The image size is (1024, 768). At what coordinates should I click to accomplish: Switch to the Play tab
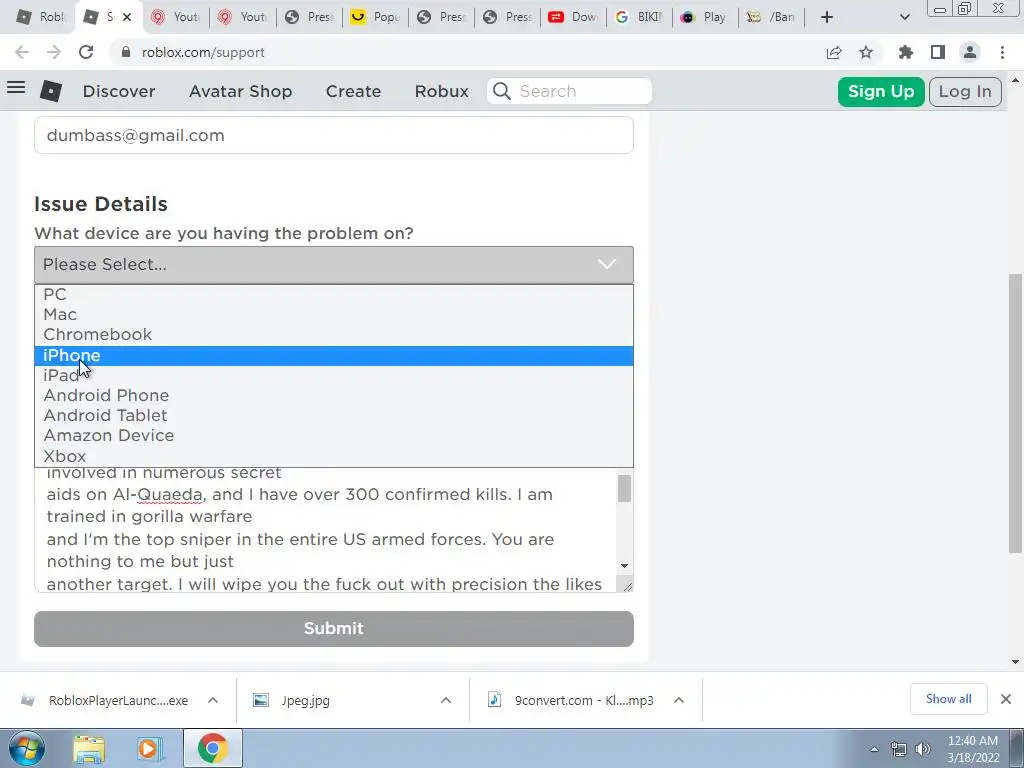705,17
